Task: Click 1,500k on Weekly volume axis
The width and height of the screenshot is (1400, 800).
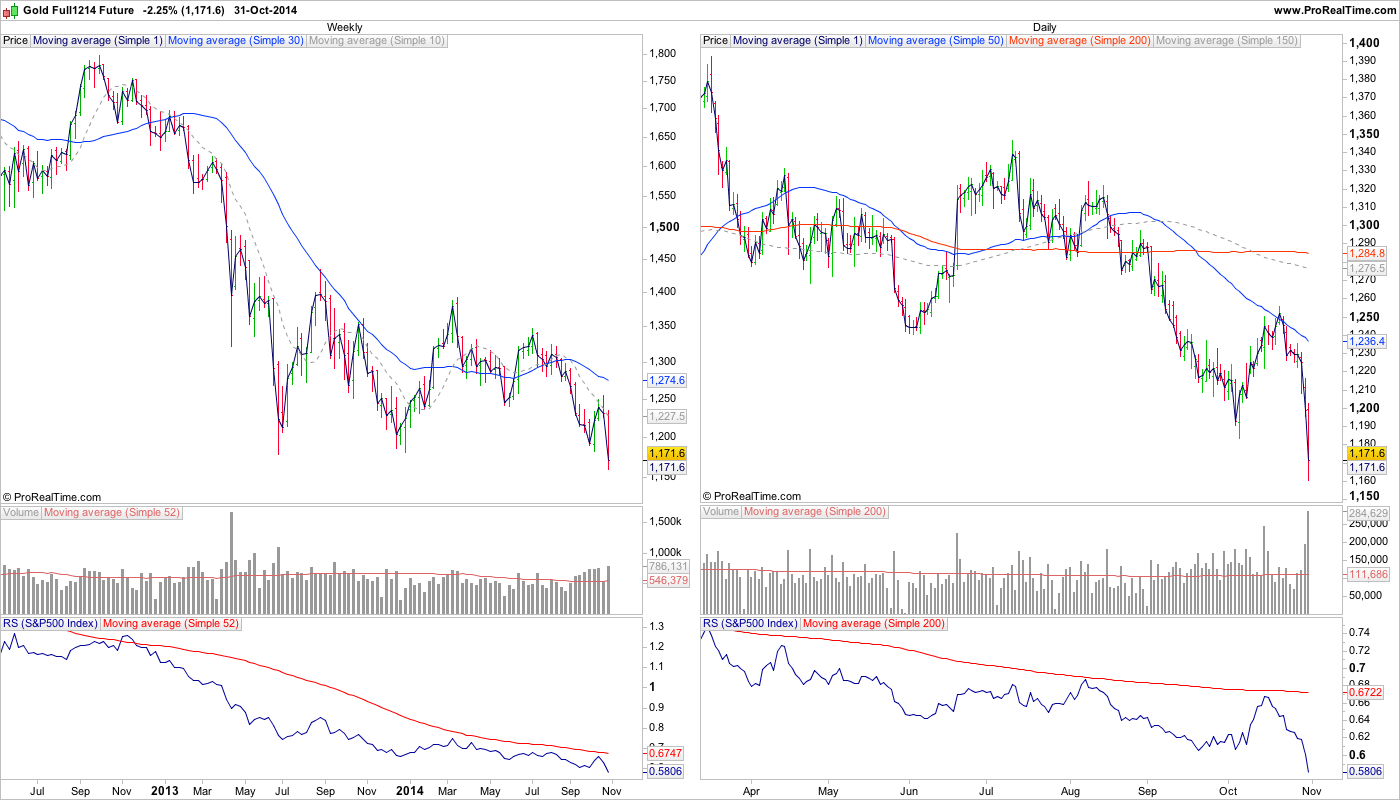Action: click(x=665, y=522)
